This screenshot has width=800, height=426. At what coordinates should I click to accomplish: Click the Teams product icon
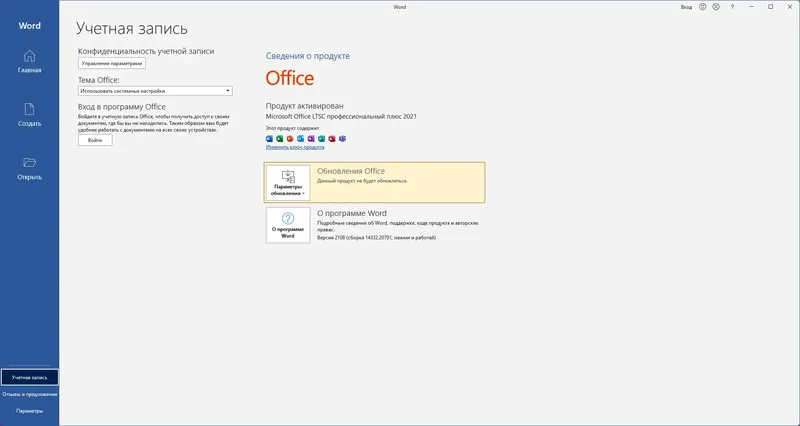[342, 139]
